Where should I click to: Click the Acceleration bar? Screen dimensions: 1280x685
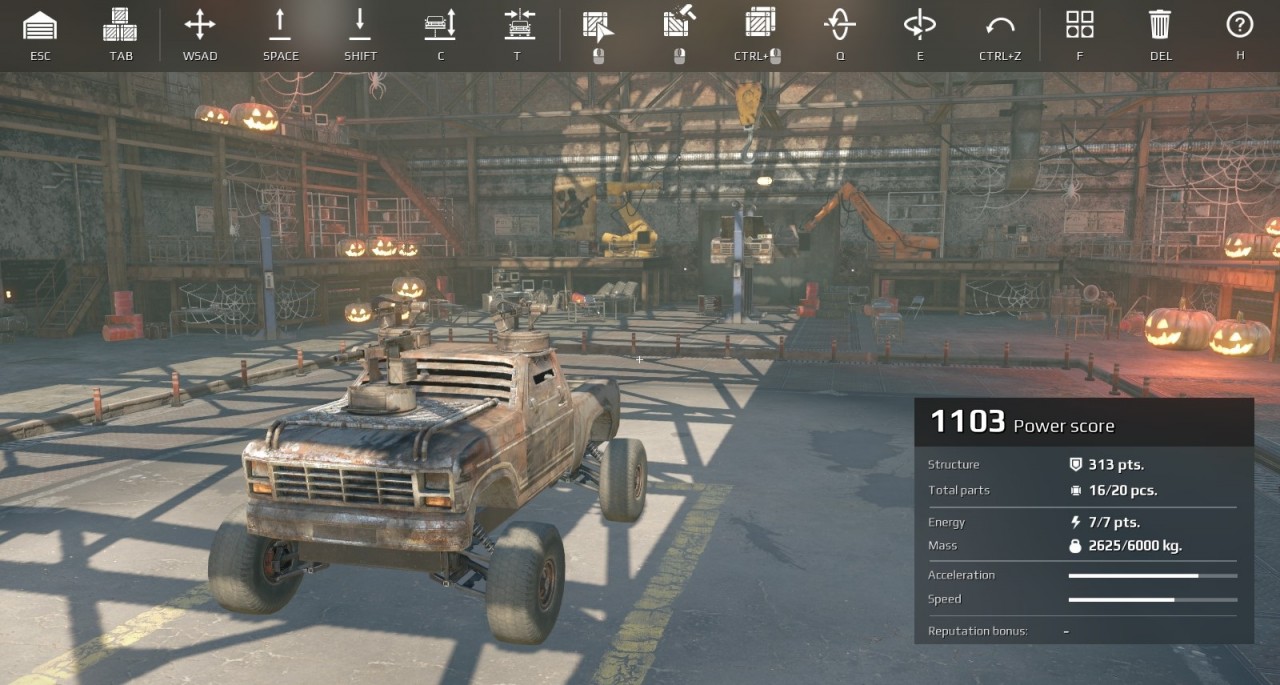pos(1152,576)
